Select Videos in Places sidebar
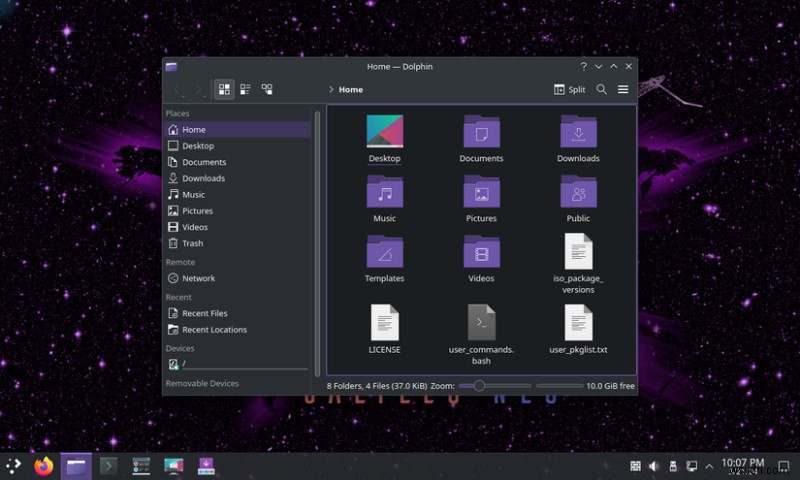 coord(238,227)
